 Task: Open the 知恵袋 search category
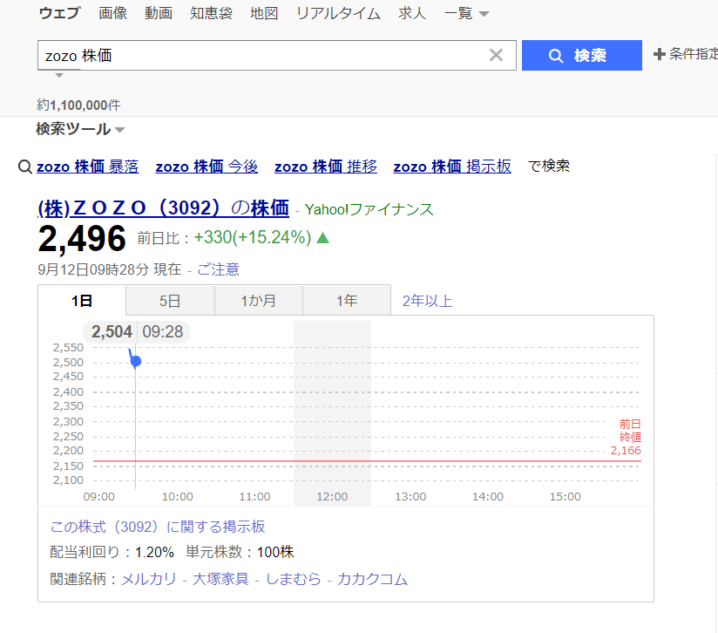(x=210, y=14)
